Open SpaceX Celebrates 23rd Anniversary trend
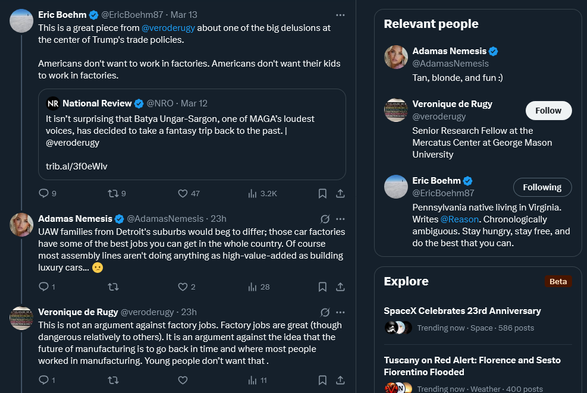The image size is (587, 393). (x=478, y=319)
